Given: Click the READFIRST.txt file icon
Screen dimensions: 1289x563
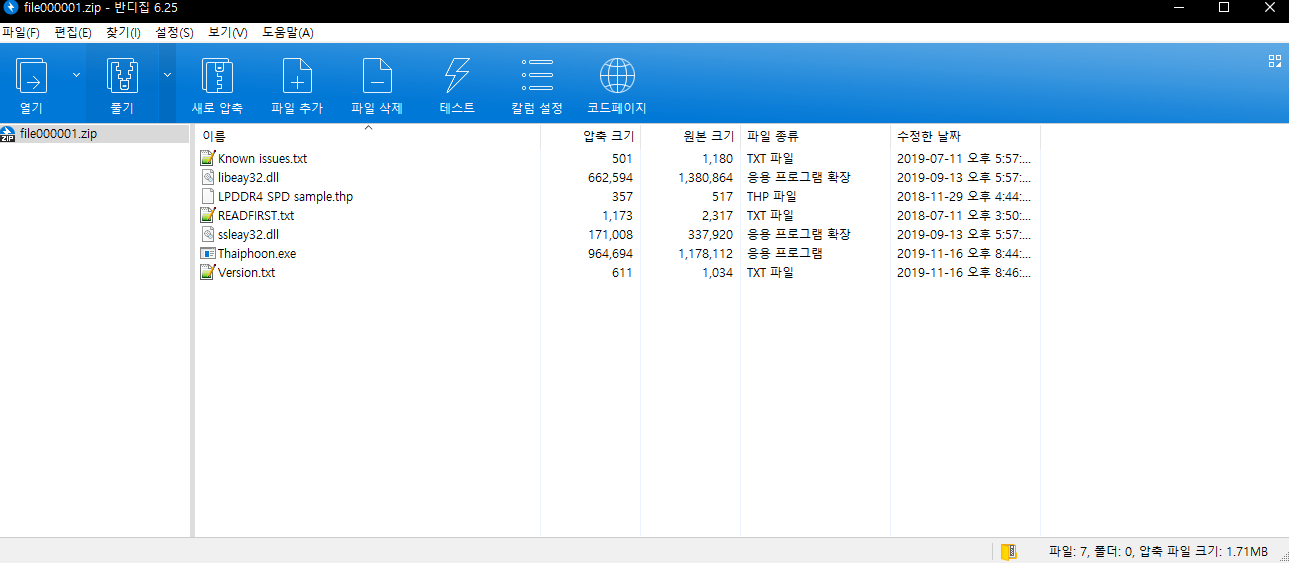Looking at the screenshot, I should point(207,215).
